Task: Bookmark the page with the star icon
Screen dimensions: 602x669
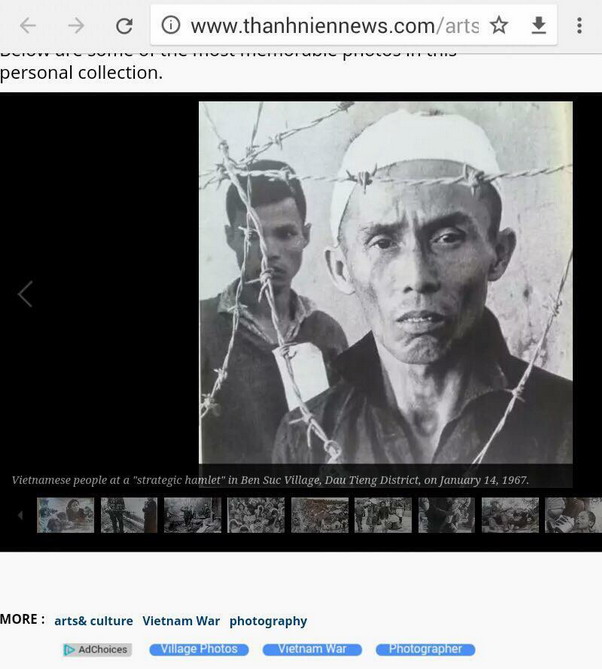Action: (x=499, y=26)
